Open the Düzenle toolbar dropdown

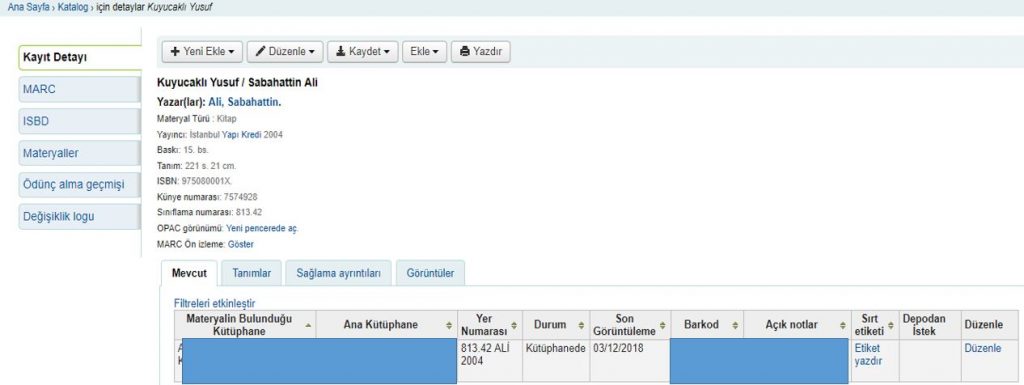point(285,52)
